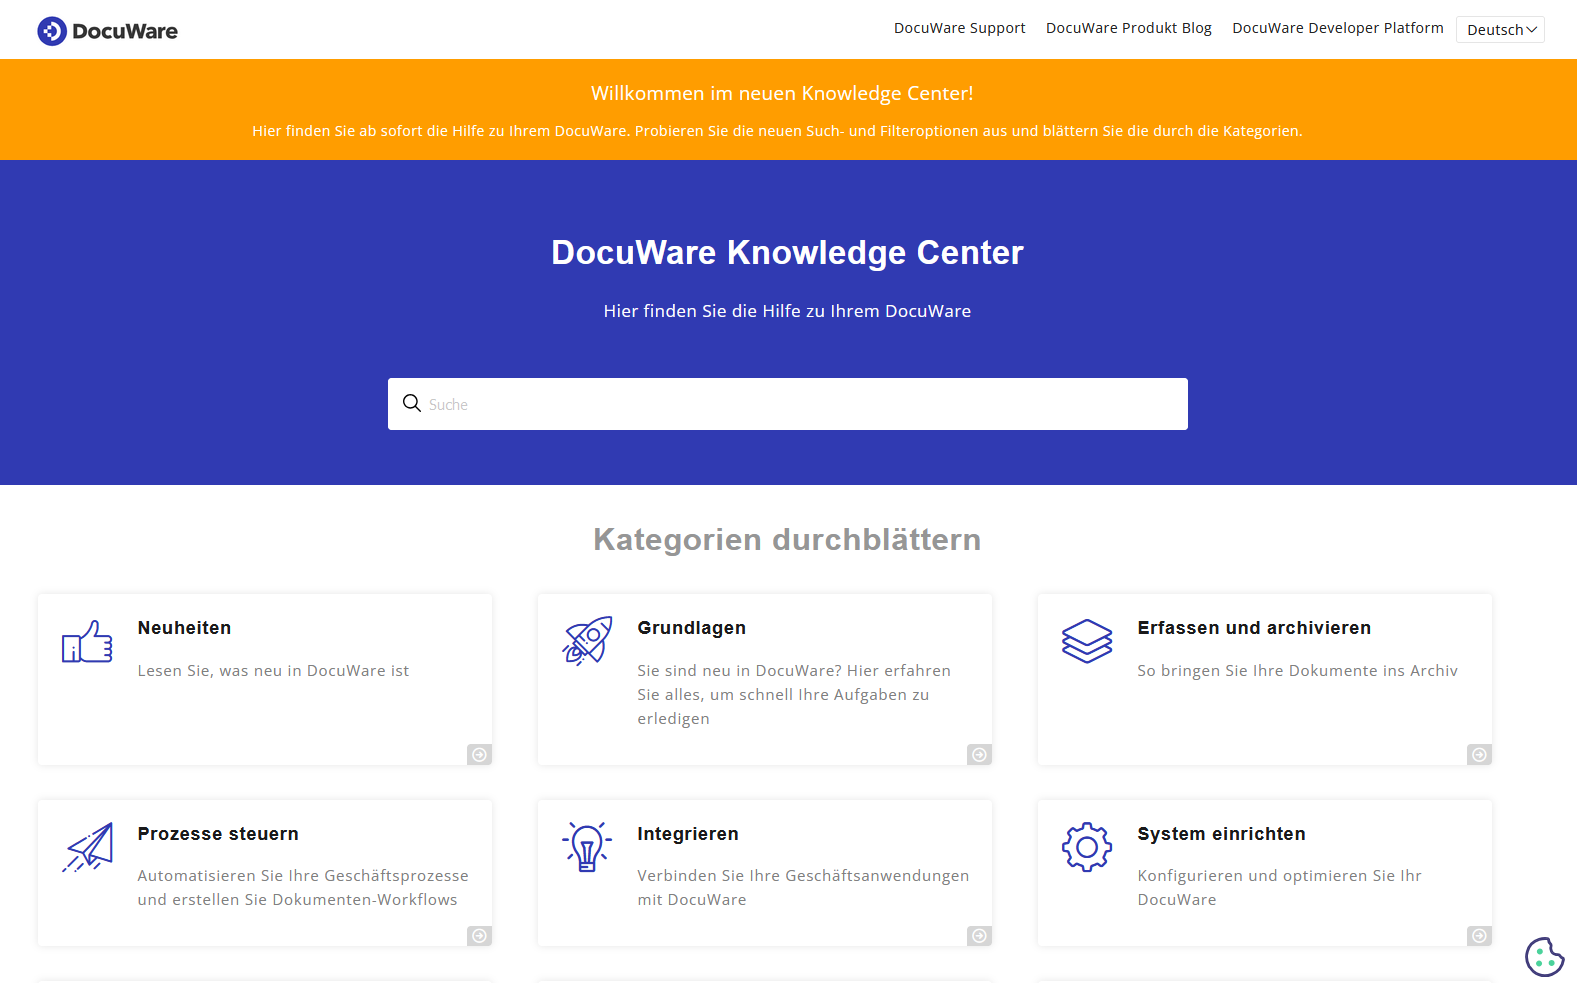Open the Deutsch language dropdown

[1500, 30]
